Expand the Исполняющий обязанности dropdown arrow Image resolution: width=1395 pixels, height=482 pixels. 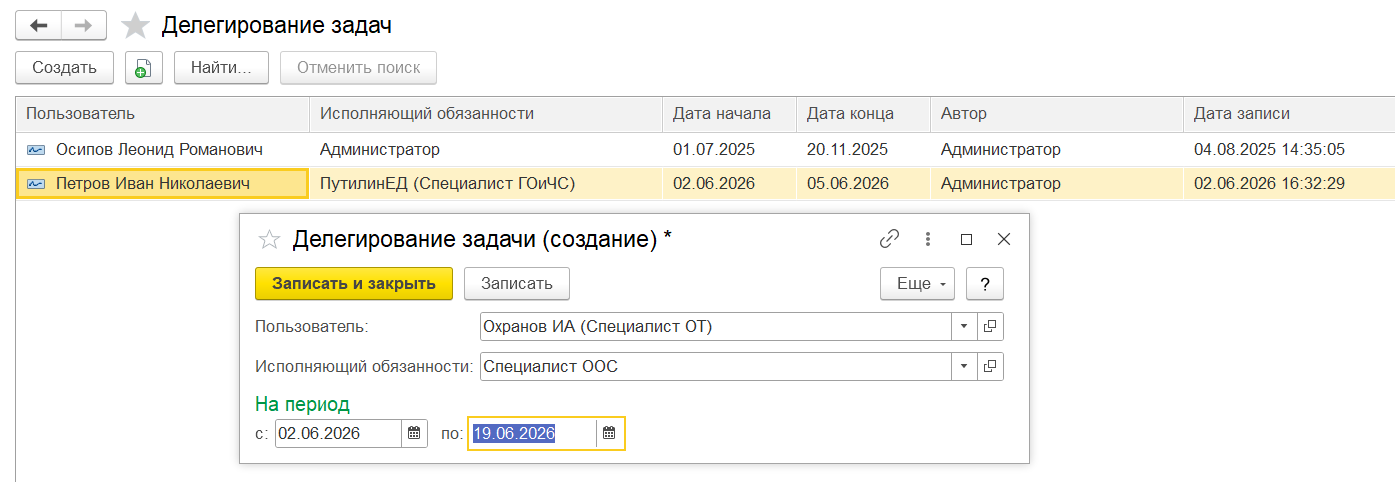click(x=964, y=366)
